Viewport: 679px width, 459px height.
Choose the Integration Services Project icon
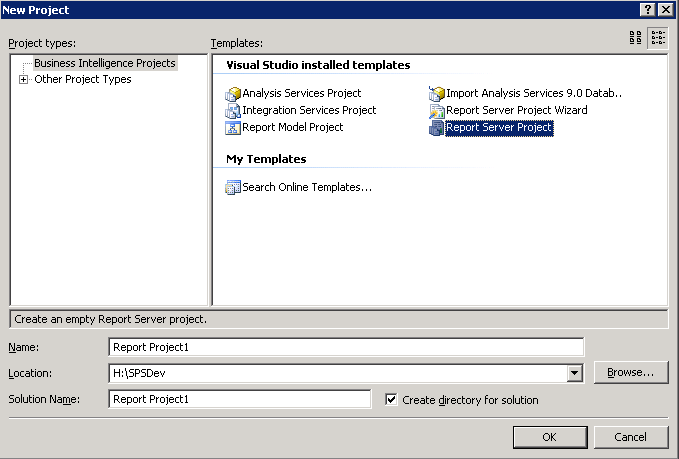tap(233, 111)
